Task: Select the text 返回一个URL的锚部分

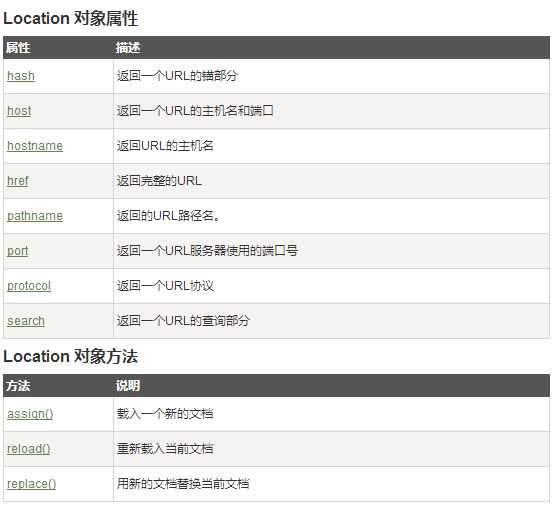Action: (177, 76)
